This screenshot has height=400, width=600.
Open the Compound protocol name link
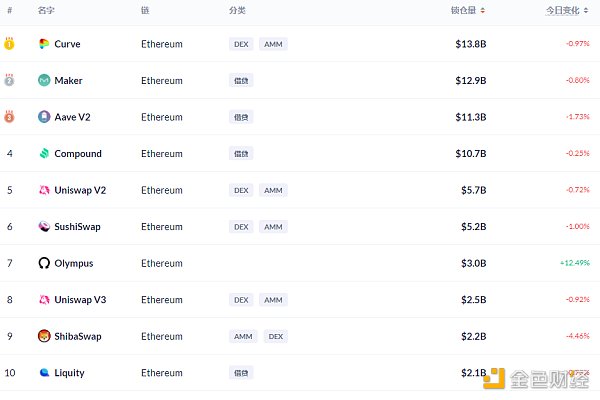[x=78, y=154]
